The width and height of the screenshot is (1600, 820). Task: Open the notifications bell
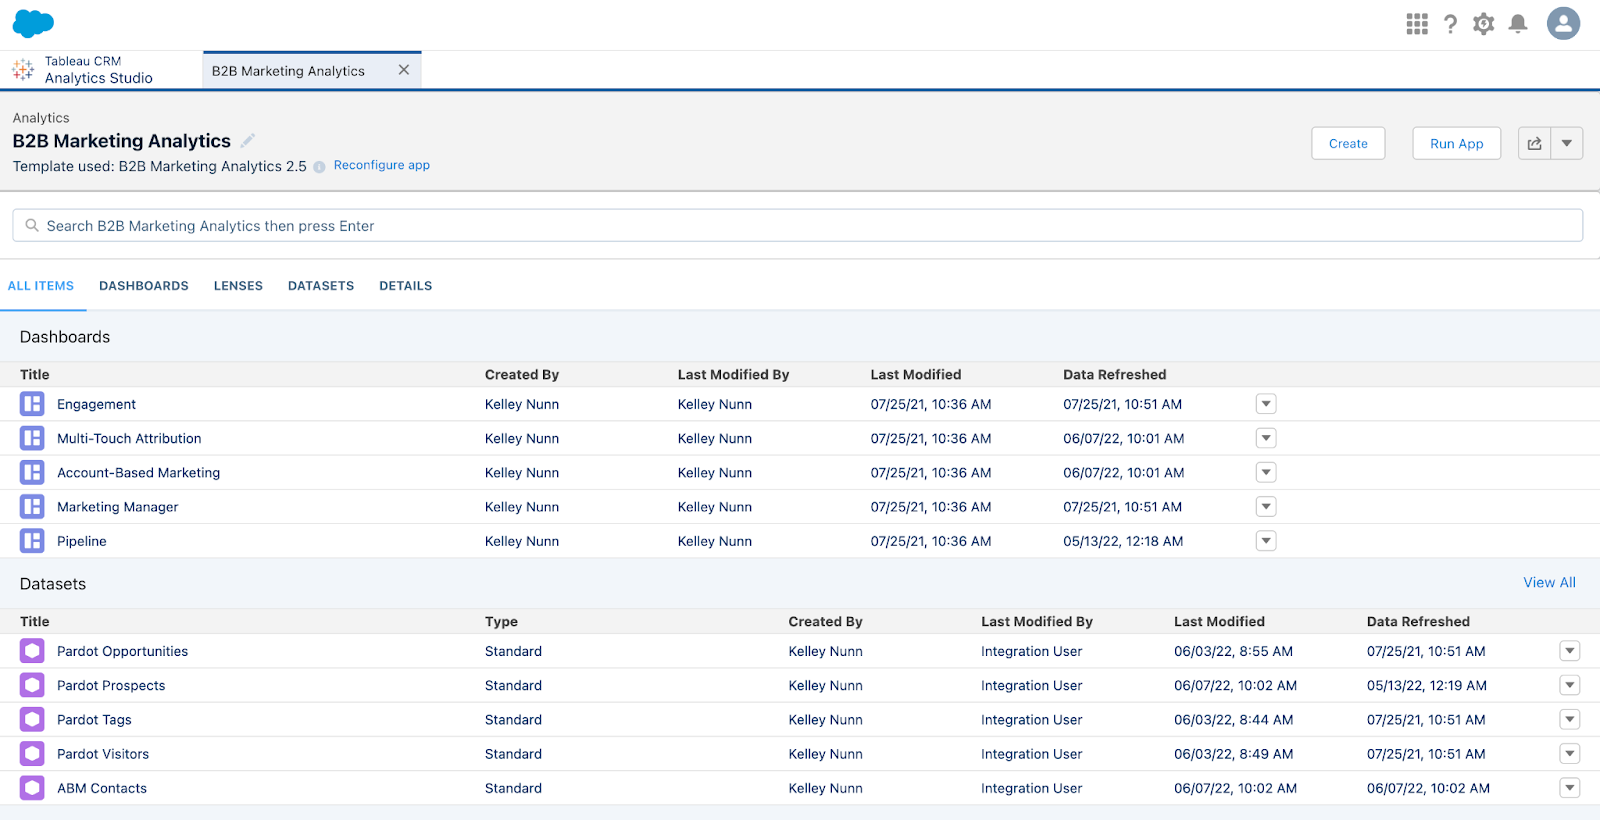1518,24
